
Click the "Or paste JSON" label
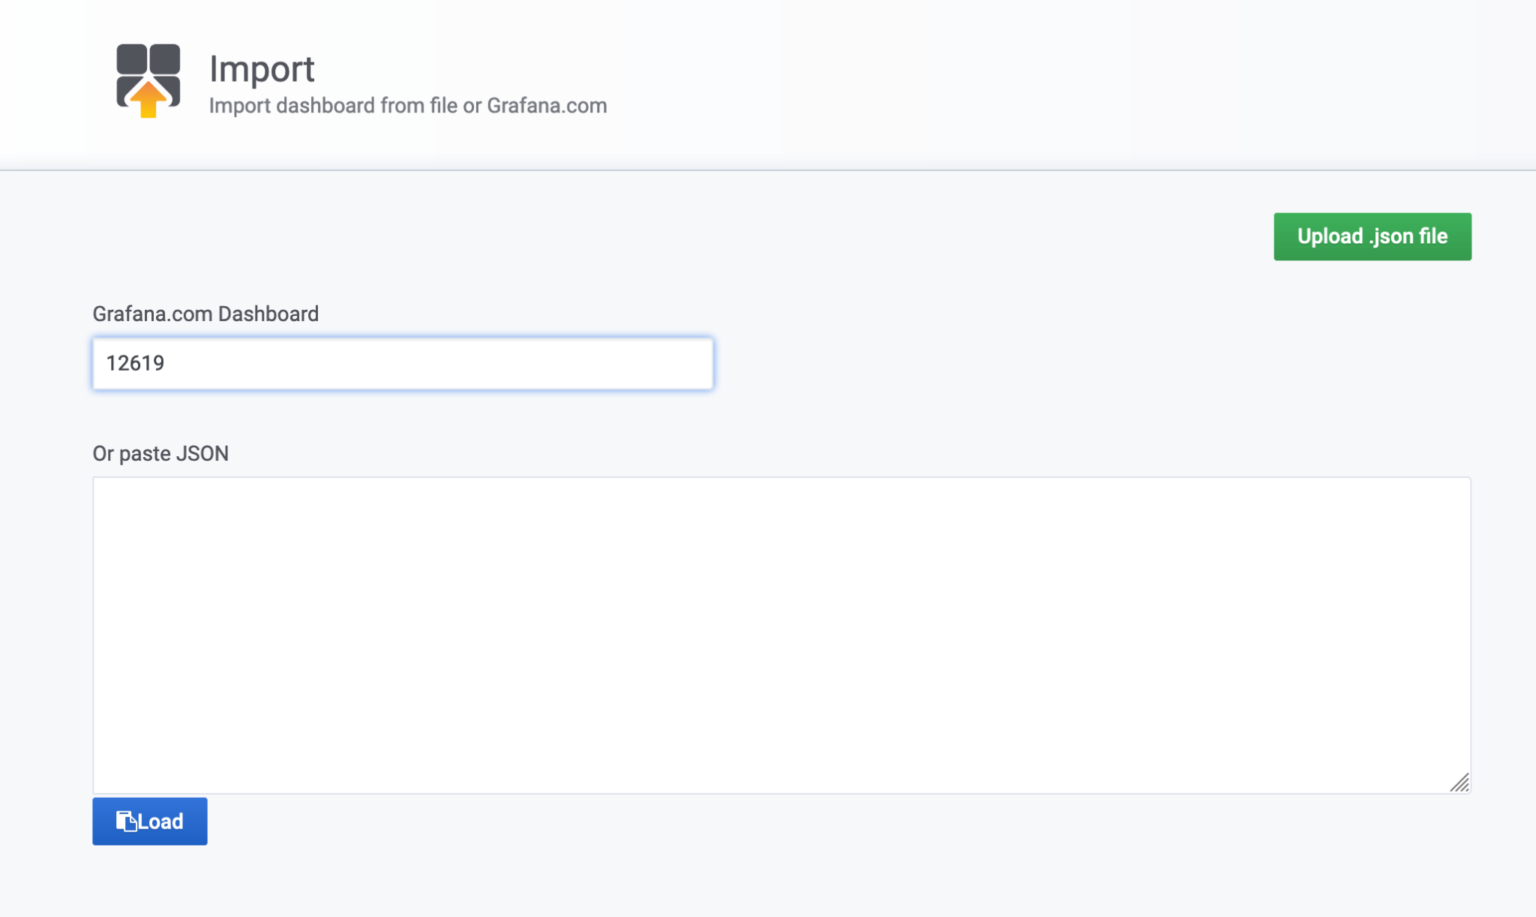click(160, 454)
